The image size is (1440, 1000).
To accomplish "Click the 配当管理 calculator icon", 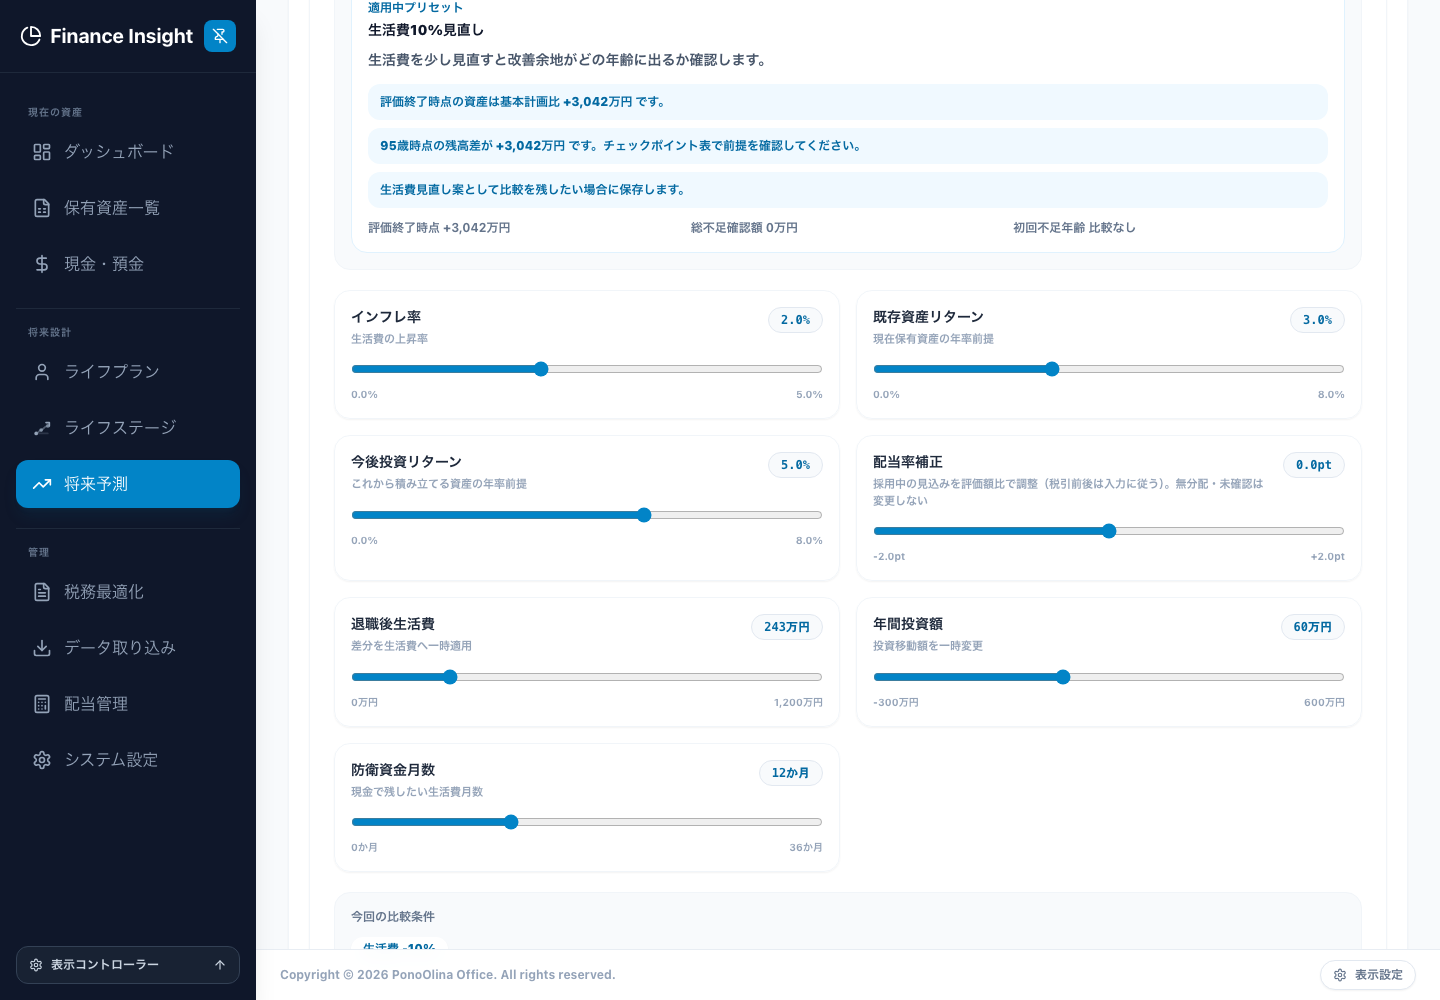I will tap(42, 704).
